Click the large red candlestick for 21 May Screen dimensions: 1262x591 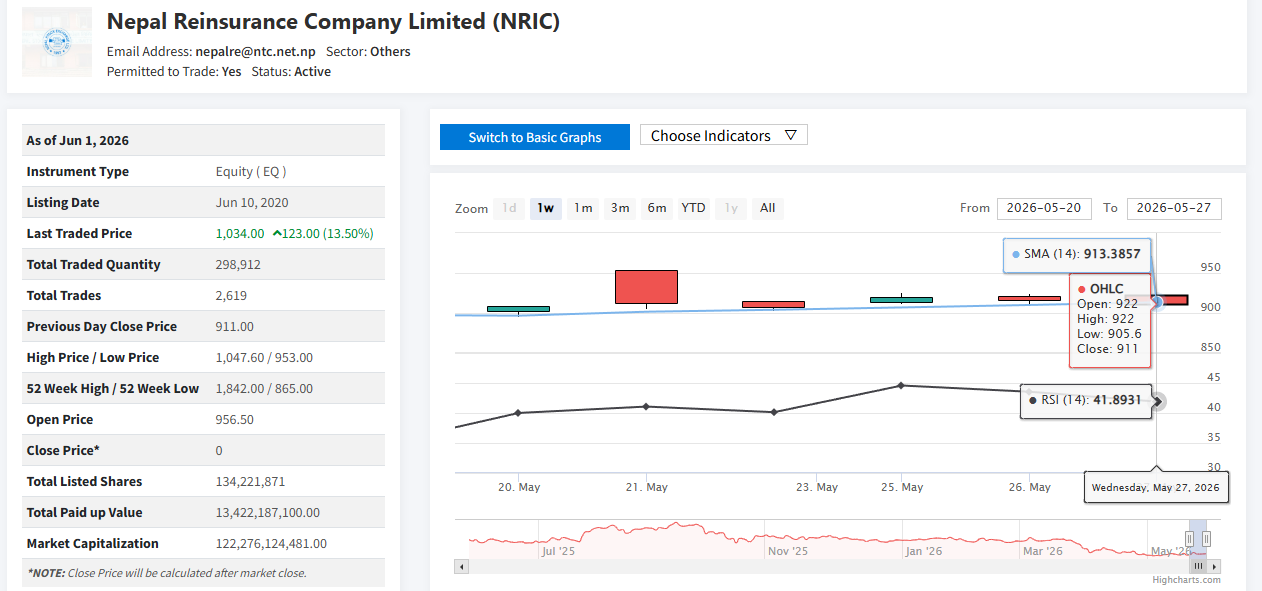(646, 286)
